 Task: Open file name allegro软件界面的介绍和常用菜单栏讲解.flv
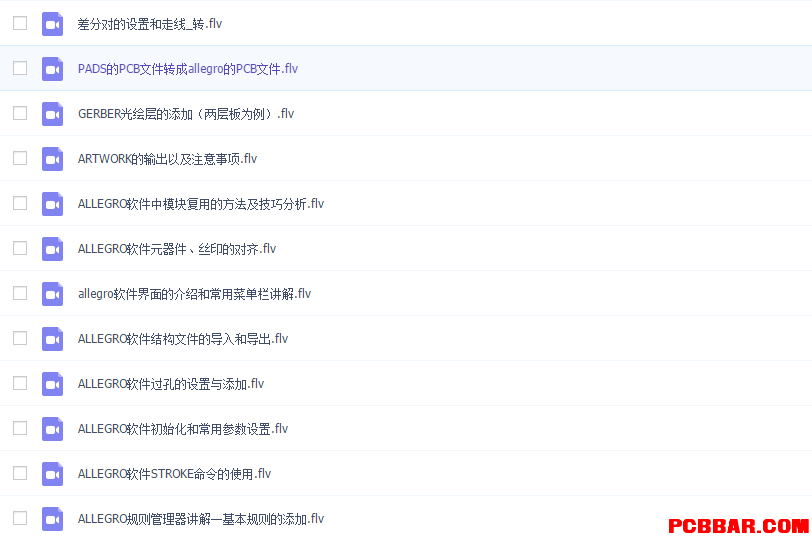coord(194,294)
